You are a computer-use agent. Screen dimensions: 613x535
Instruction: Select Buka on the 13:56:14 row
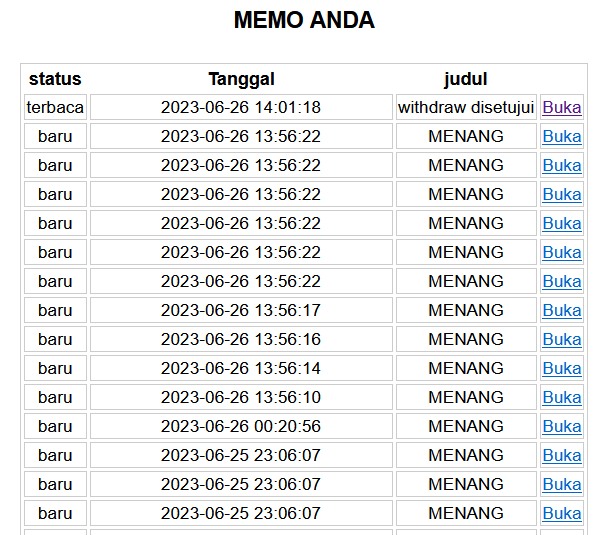click(x=561, y=368)
